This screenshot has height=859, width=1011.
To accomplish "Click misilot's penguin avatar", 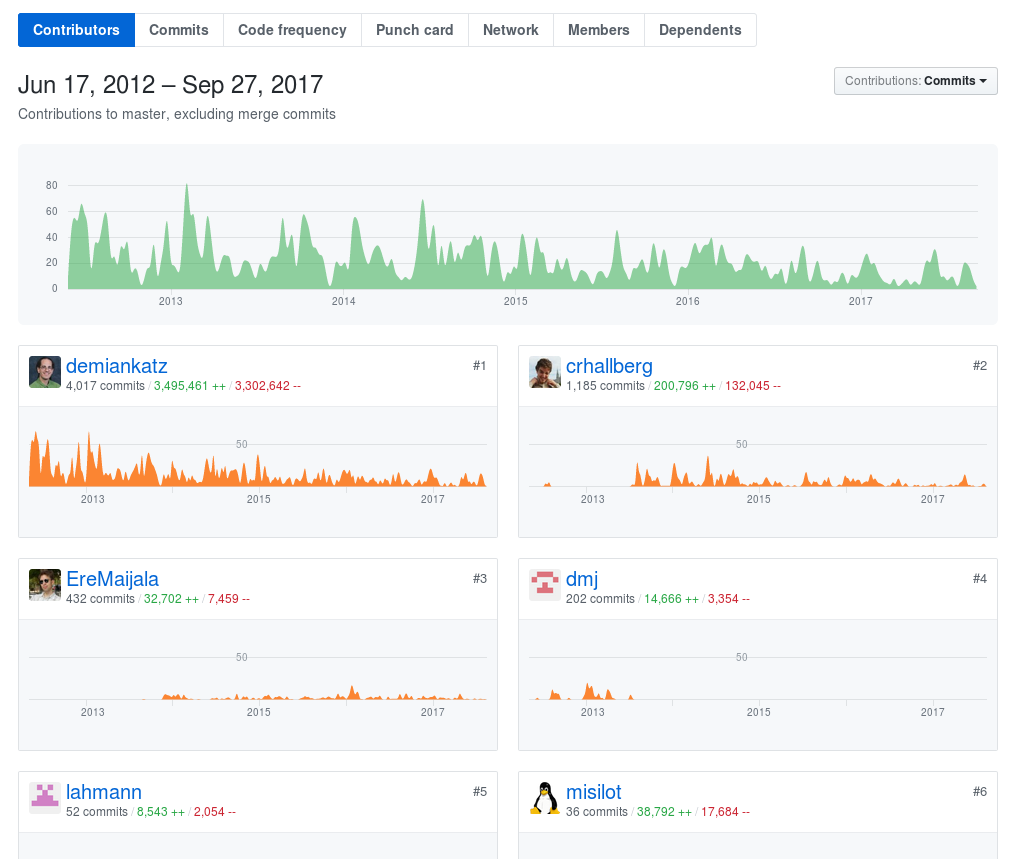I will pos(545,798).
